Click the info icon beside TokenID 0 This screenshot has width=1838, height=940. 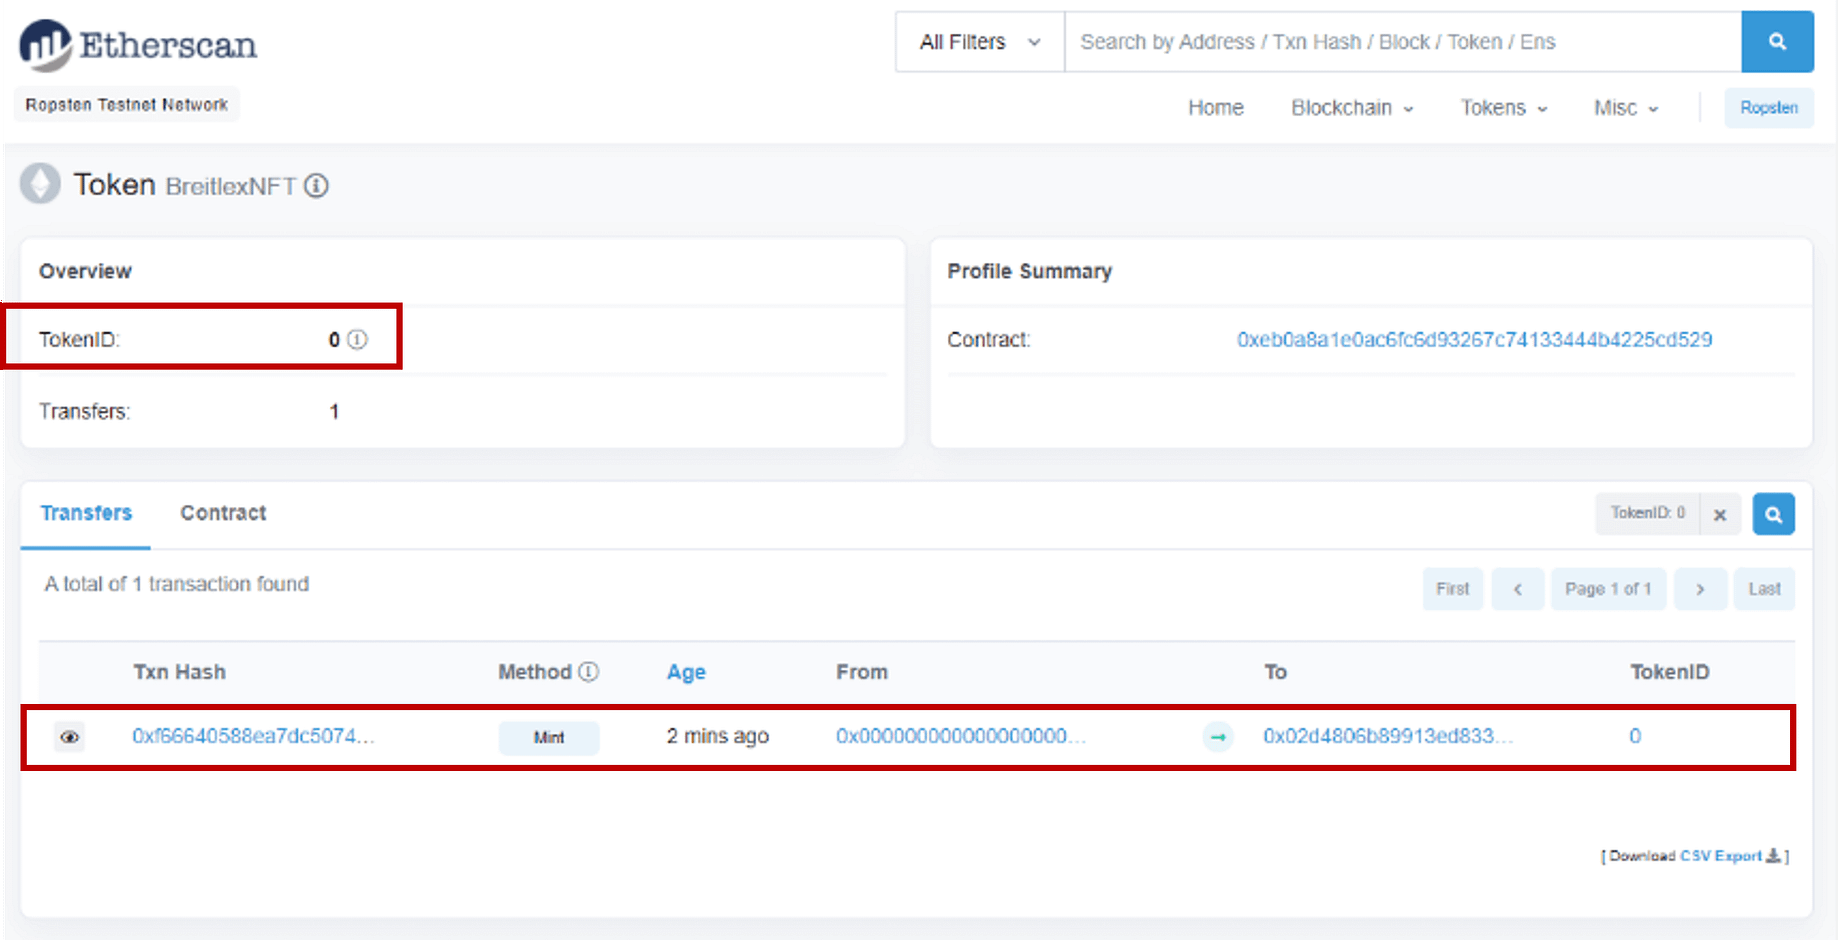[357, 340]
